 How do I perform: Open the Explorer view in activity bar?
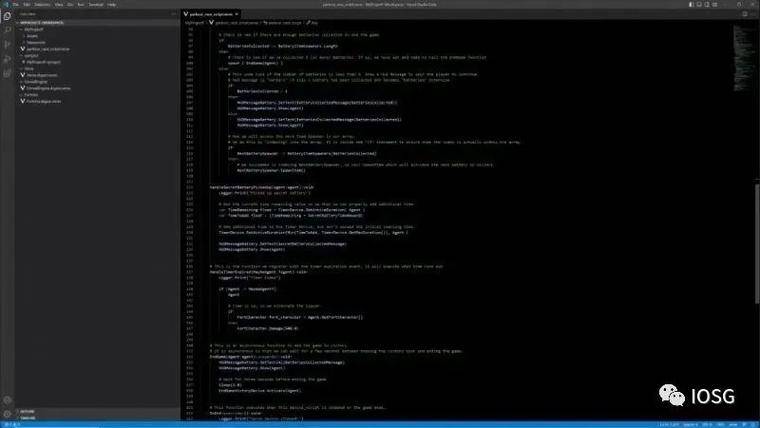7,16
